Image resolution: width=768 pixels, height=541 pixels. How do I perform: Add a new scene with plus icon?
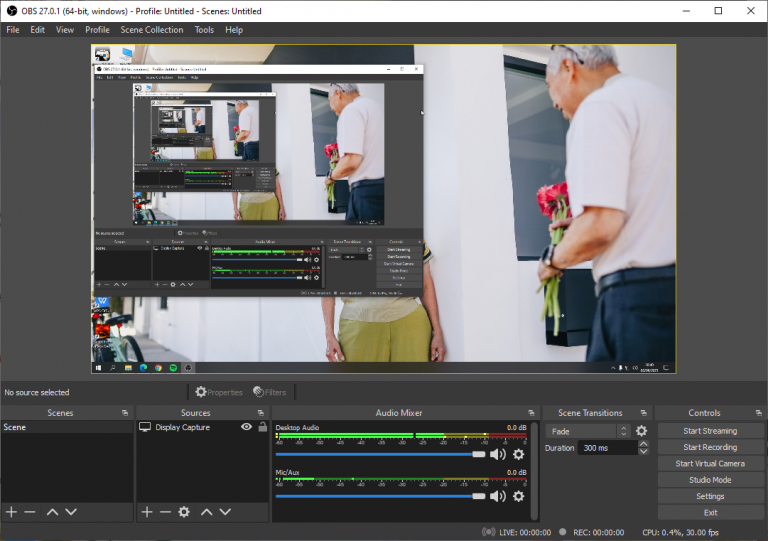[x=11, y=512]
